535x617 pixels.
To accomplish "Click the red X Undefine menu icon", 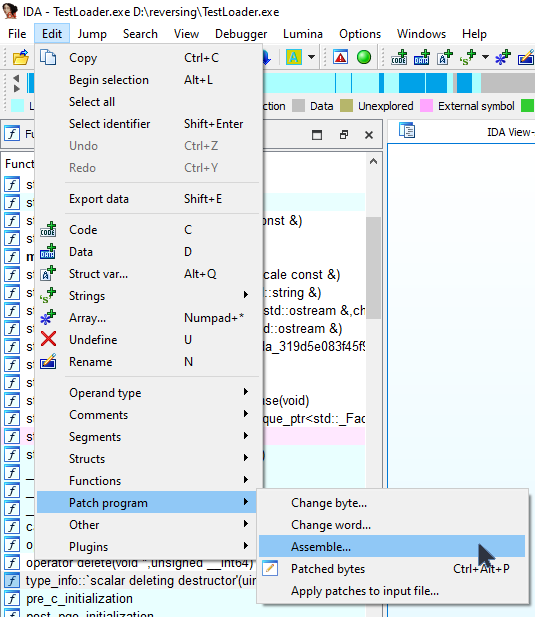I will coord(48,339).
